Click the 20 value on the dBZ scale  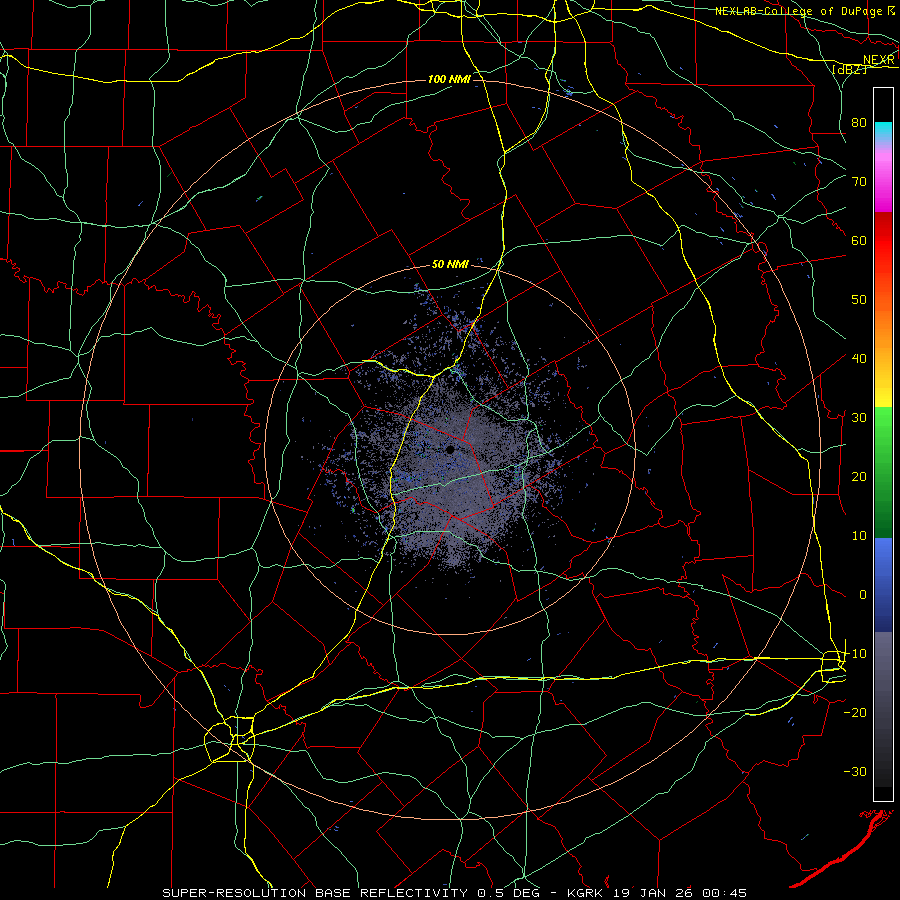[859, 476]
